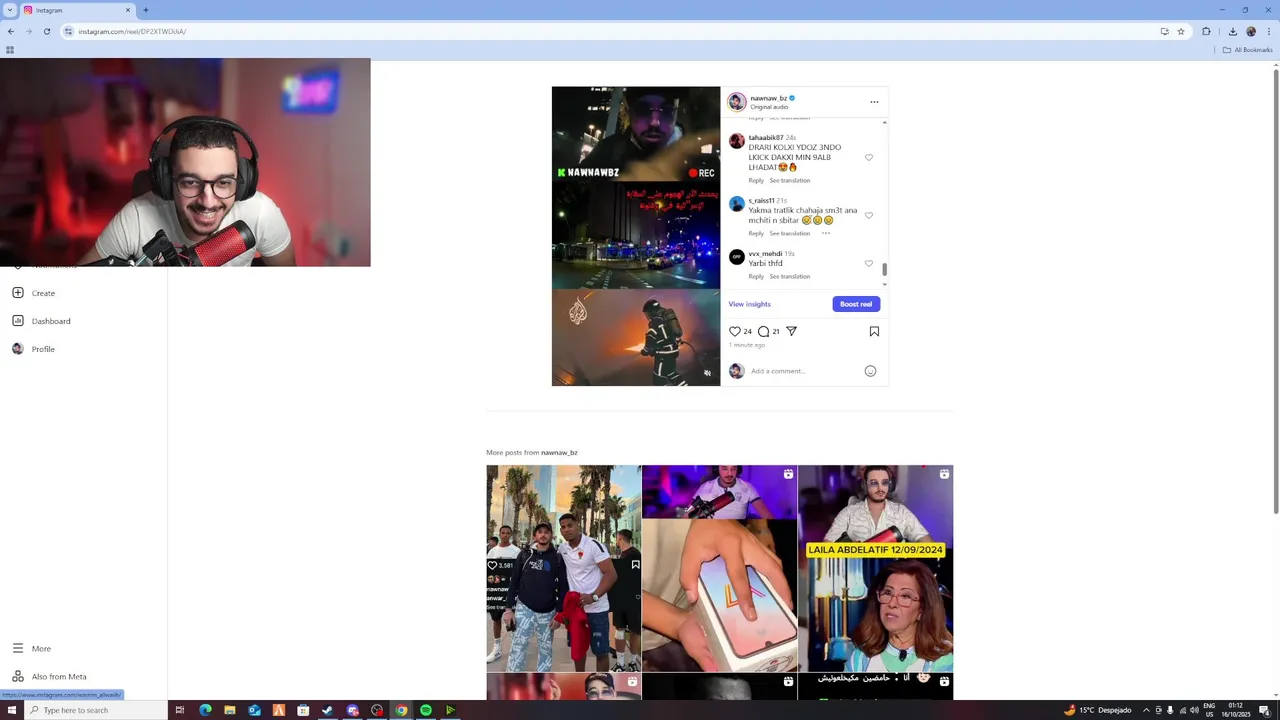
Task: Click the Type here to search box
Action: tap(95, 710)
